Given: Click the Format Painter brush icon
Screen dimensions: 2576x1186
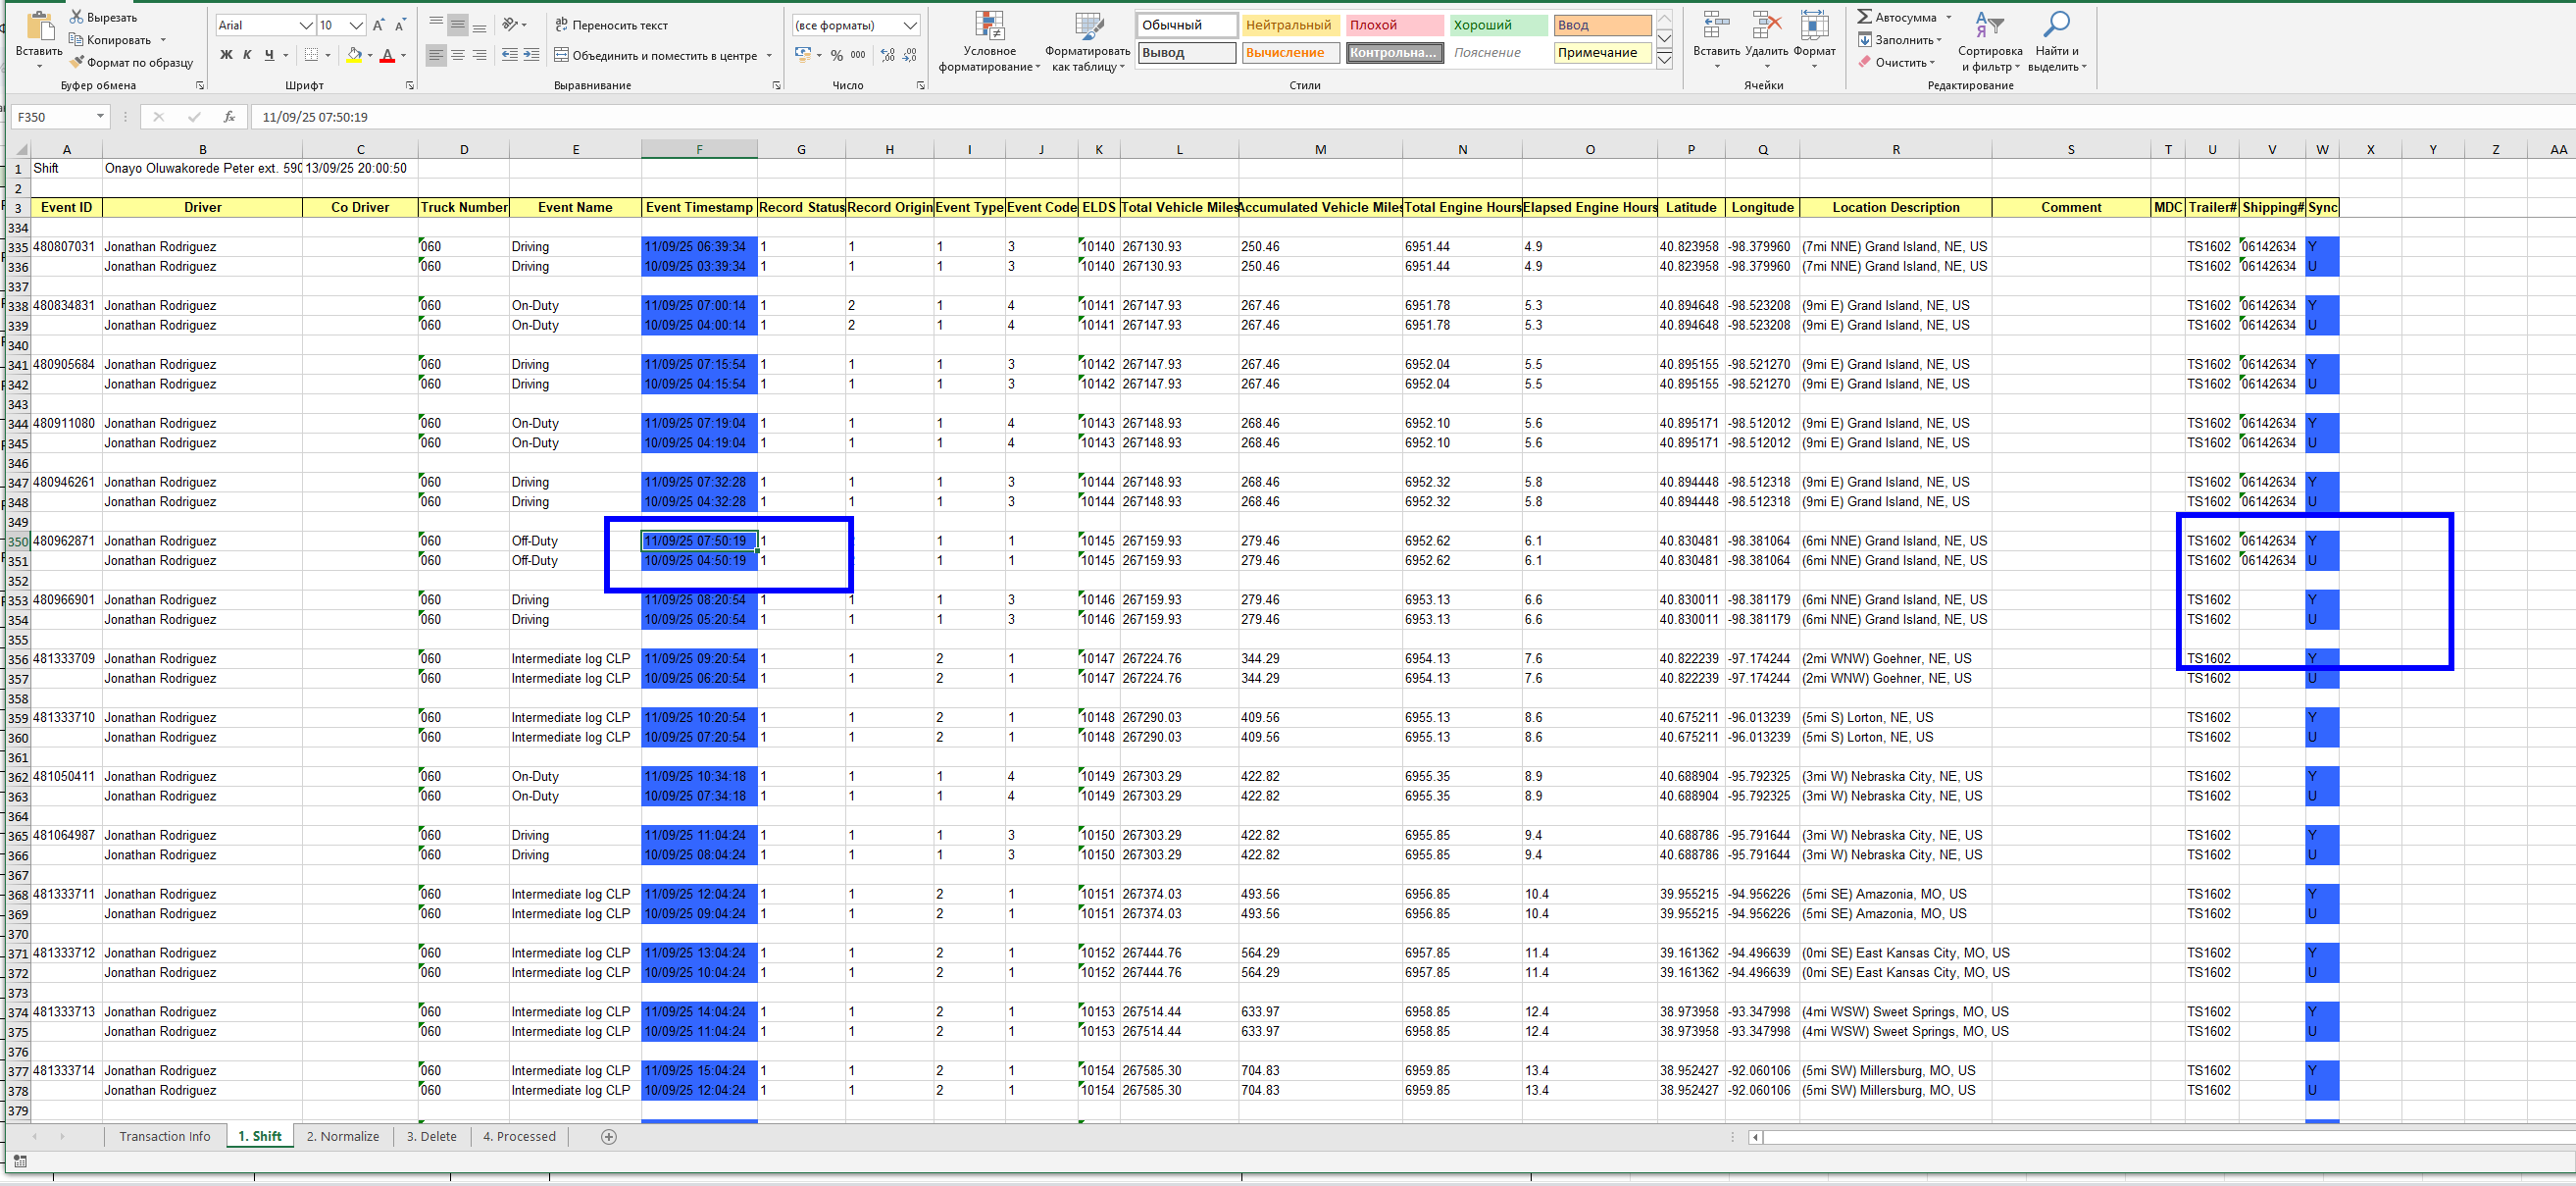Looking at the screenshot, I should click(76, 62).
